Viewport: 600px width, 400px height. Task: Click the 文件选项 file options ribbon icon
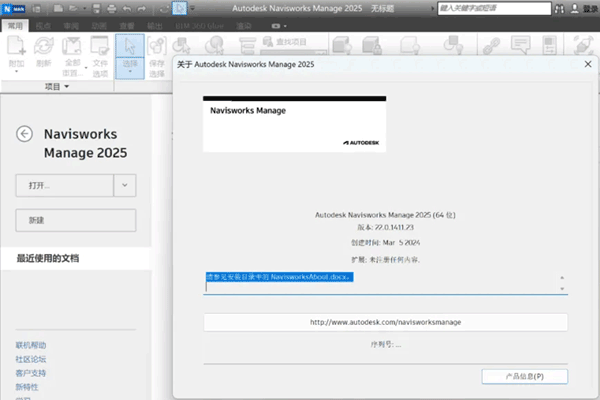click(100, 45)
